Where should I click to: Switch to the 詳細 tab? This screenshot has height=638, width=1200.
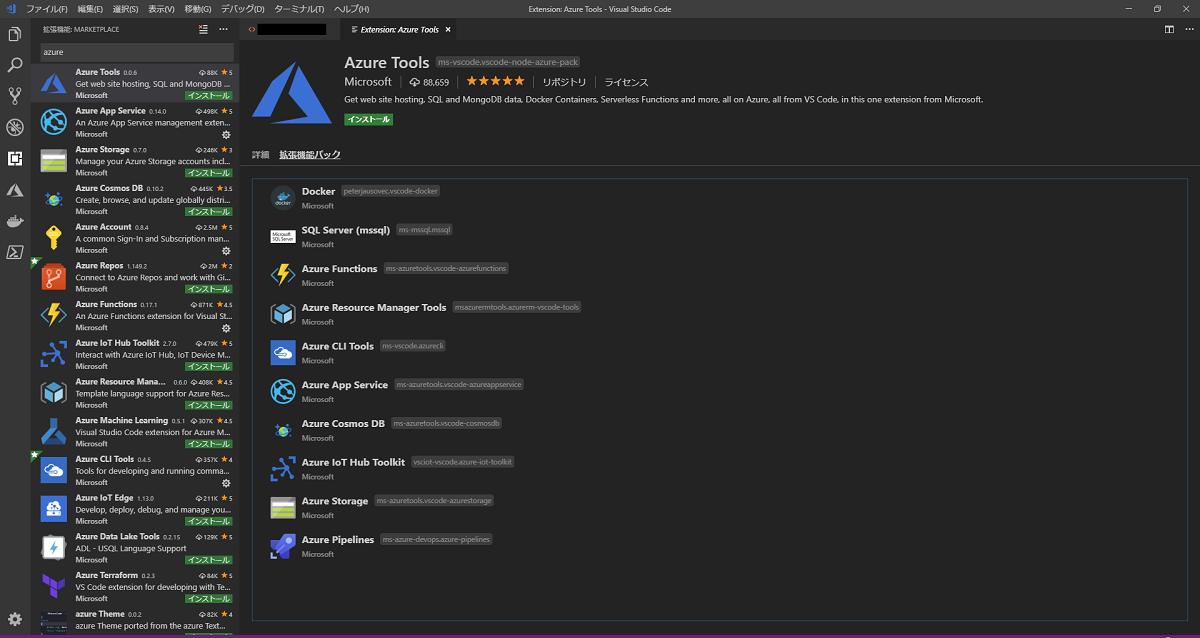point(261,155)
